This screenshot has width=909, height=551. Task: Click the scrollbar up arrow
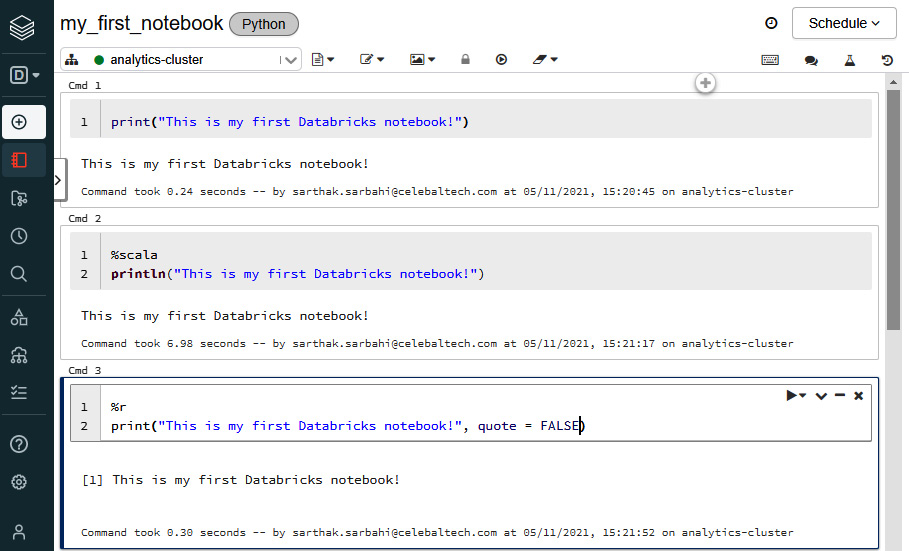(893, 82)
